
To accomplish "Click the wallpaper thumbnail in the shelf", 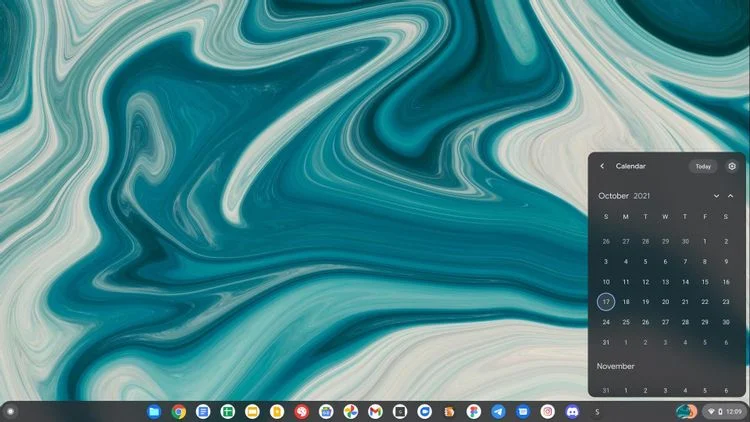I will [x=686, y=411].
